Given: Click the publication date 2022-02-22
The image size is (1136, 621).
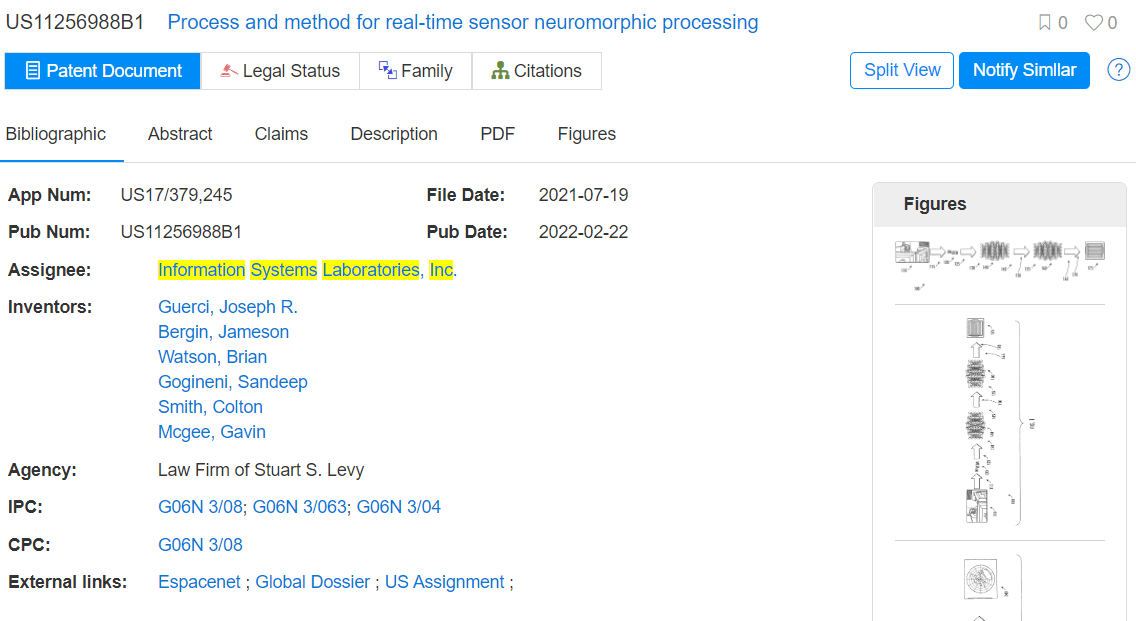Looking at the screenshot, I should point(583,232).
